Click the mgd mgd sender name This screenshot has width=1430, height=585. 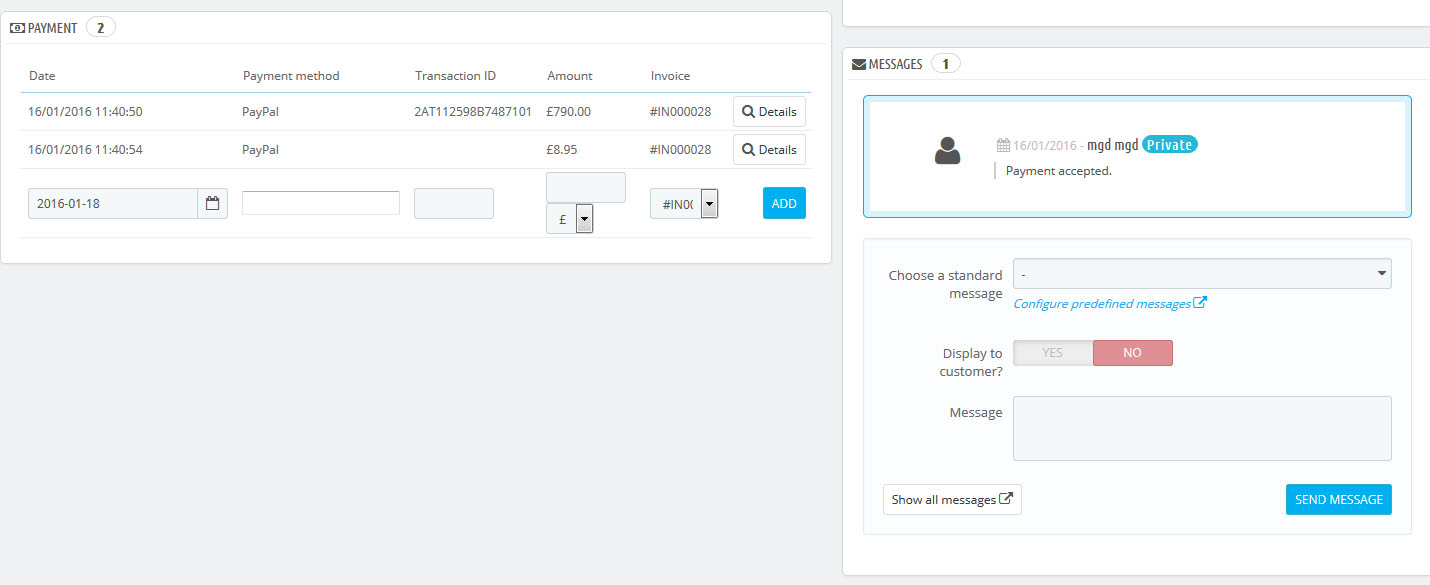pyautogui.click(x=1113, y=145)
